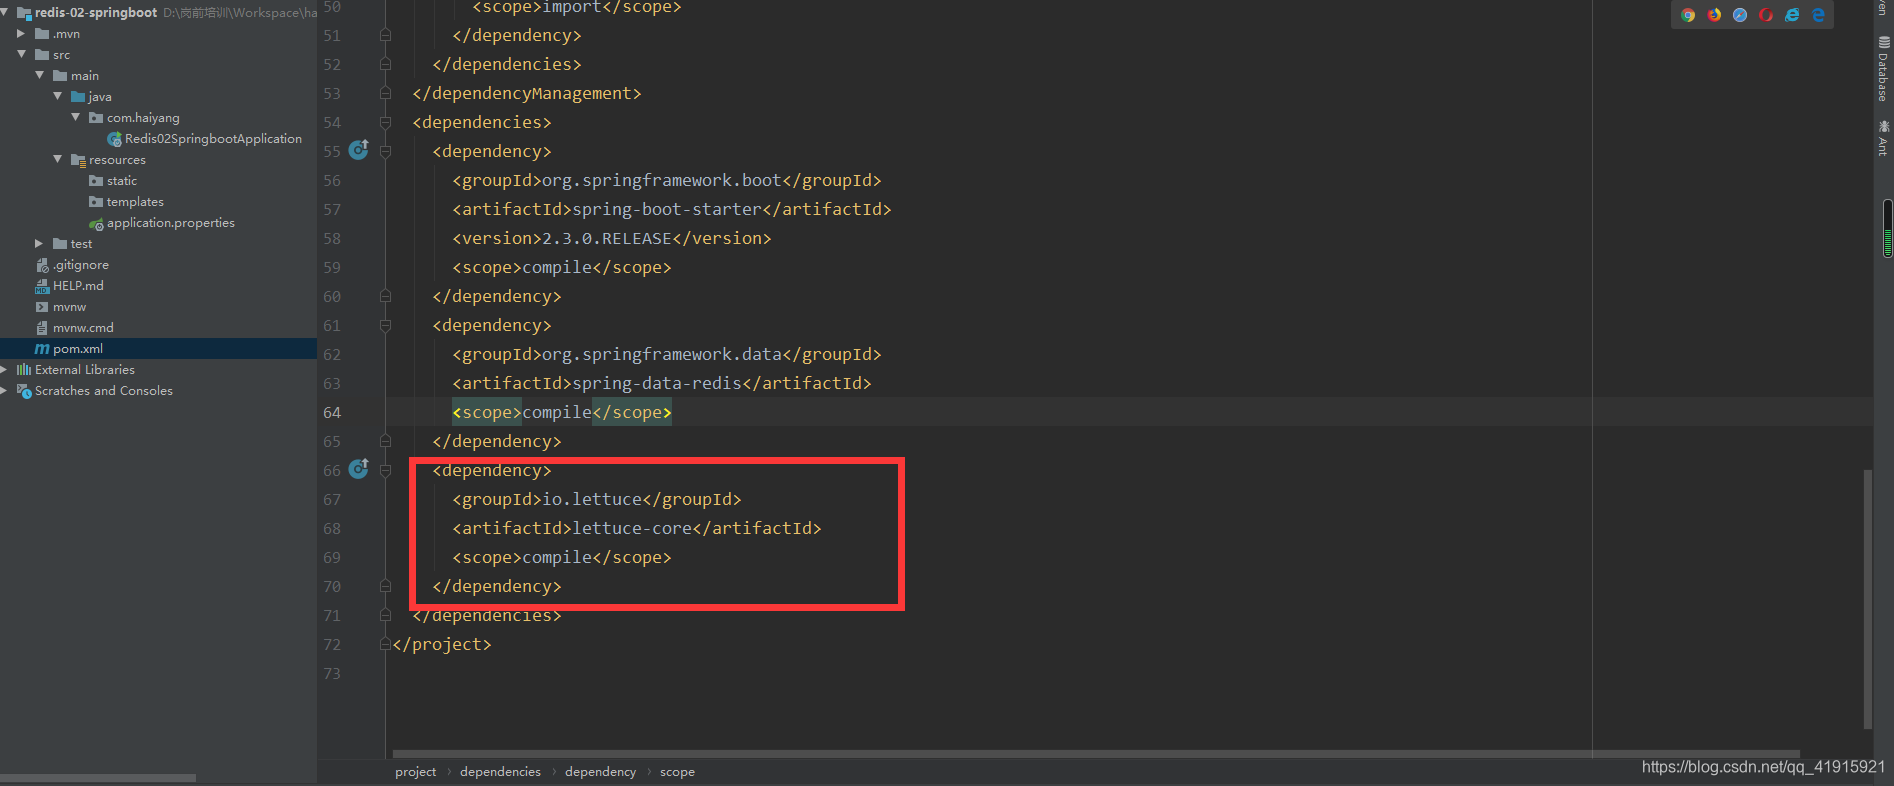
Task: Click the Maven 'm' icon of pom.xml
Action: [42, 349]
